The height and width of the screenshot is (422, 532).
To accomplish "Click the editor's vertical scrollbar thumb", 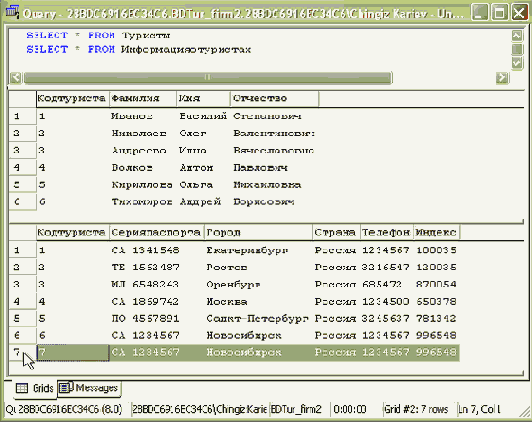I will (517, 49).
